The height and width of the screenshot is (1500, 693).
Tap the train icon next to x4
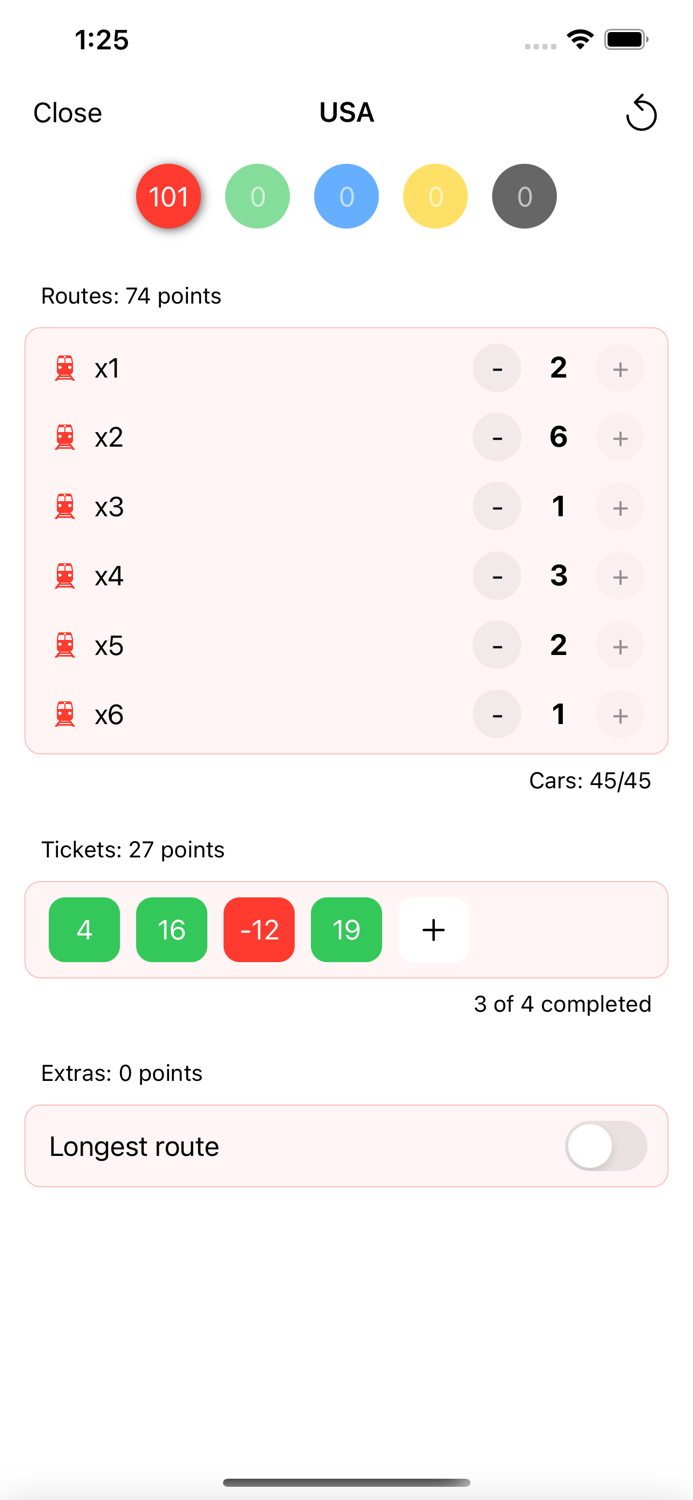[65, 576]
